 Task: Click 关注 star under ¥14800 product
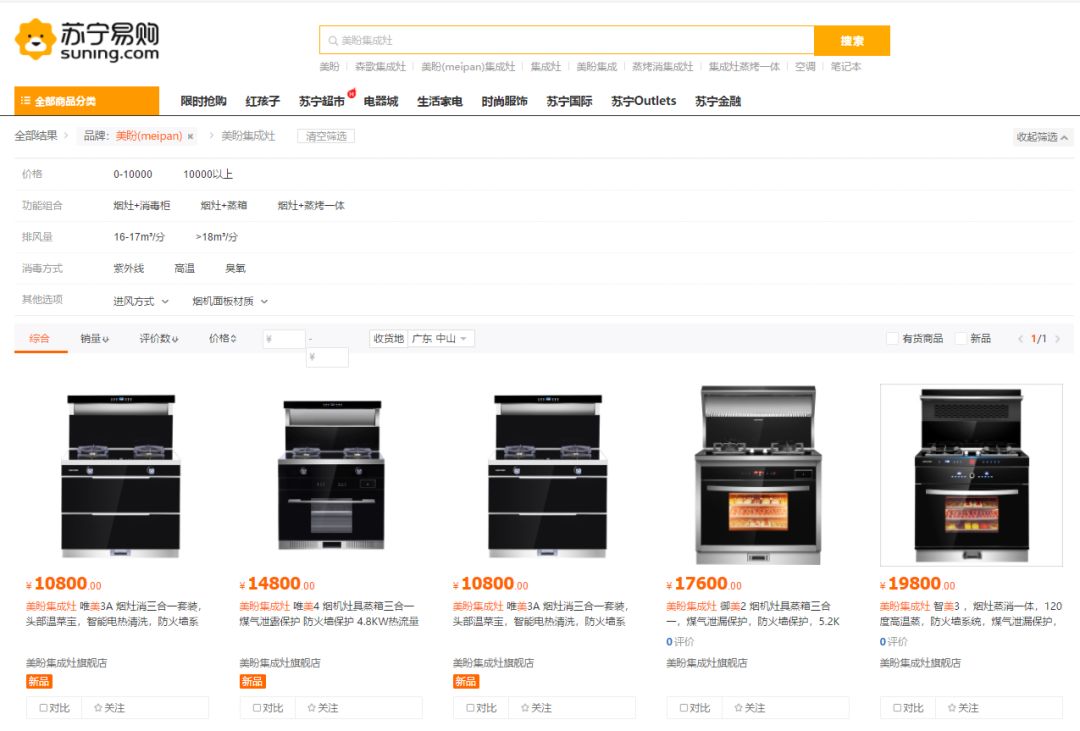tap(323, 708)
